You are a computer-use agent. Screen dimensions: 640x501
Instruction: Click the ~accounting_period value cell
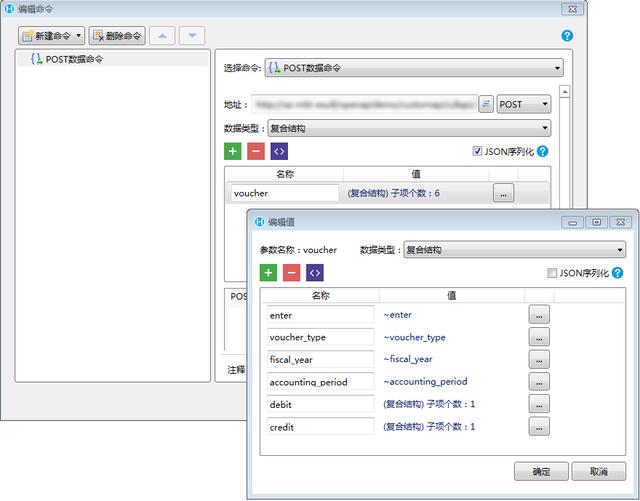point(425,382)
